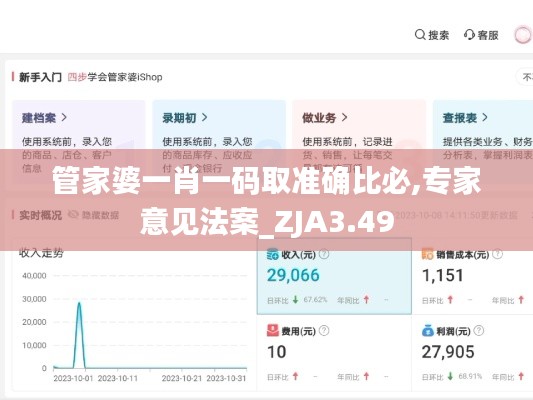Expand the 做业务 step chevron
The image size is (533, 400).
tap(344, 118)
